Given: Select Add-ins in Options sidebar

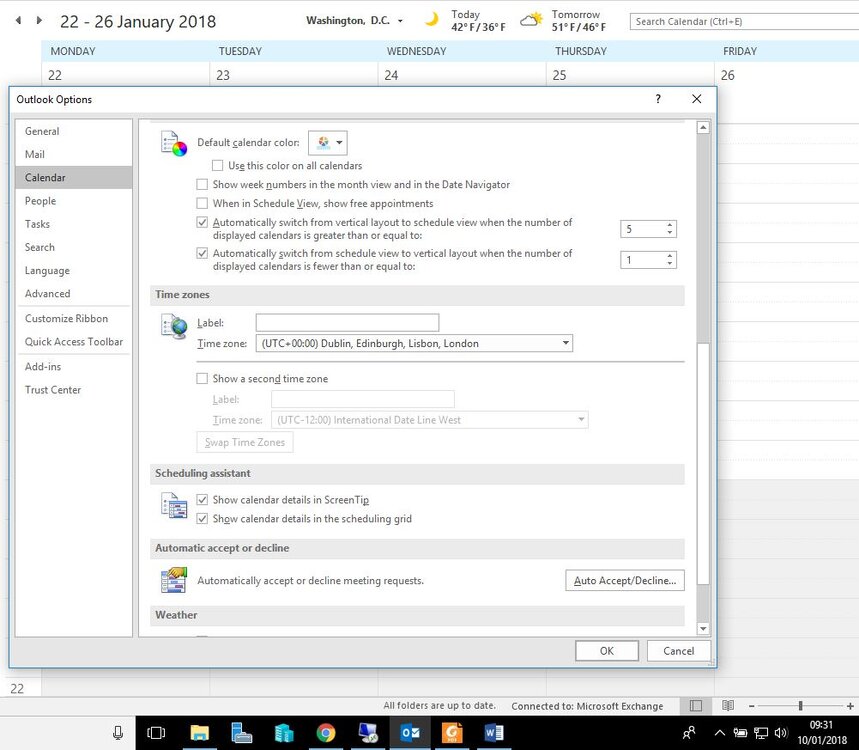Looking at the screenshot, I should (x=74, y=367).
